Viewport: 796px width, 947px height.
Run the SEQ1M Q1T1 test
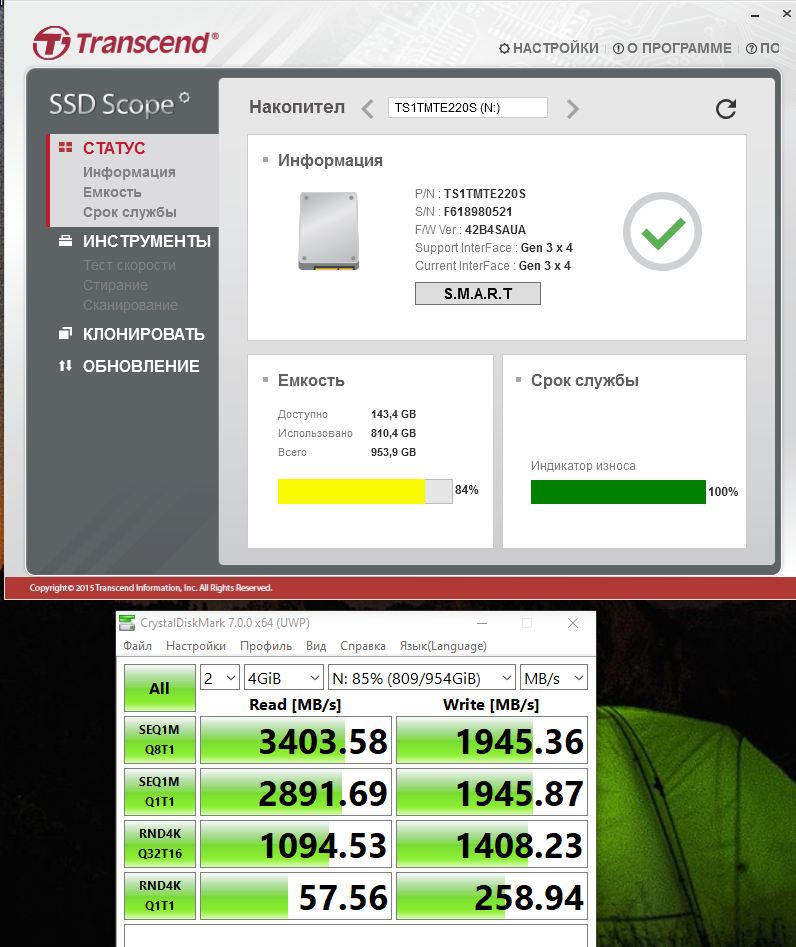point(159,792)
